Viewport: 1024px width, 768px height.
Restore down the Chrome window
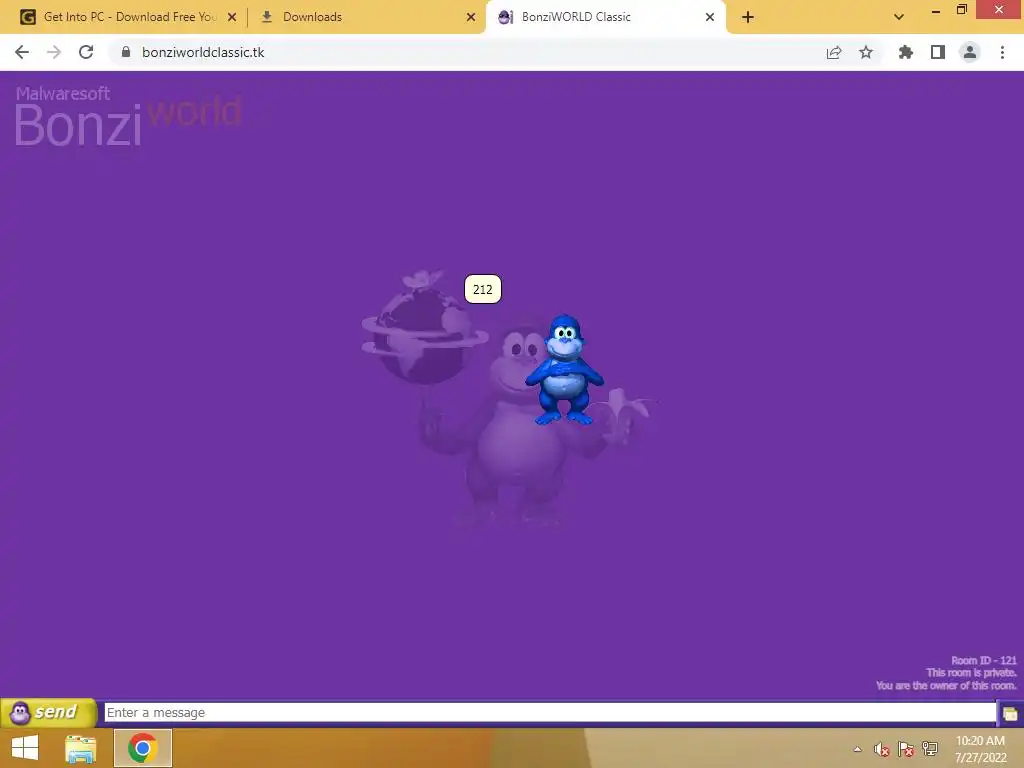[x=961, y=10]
